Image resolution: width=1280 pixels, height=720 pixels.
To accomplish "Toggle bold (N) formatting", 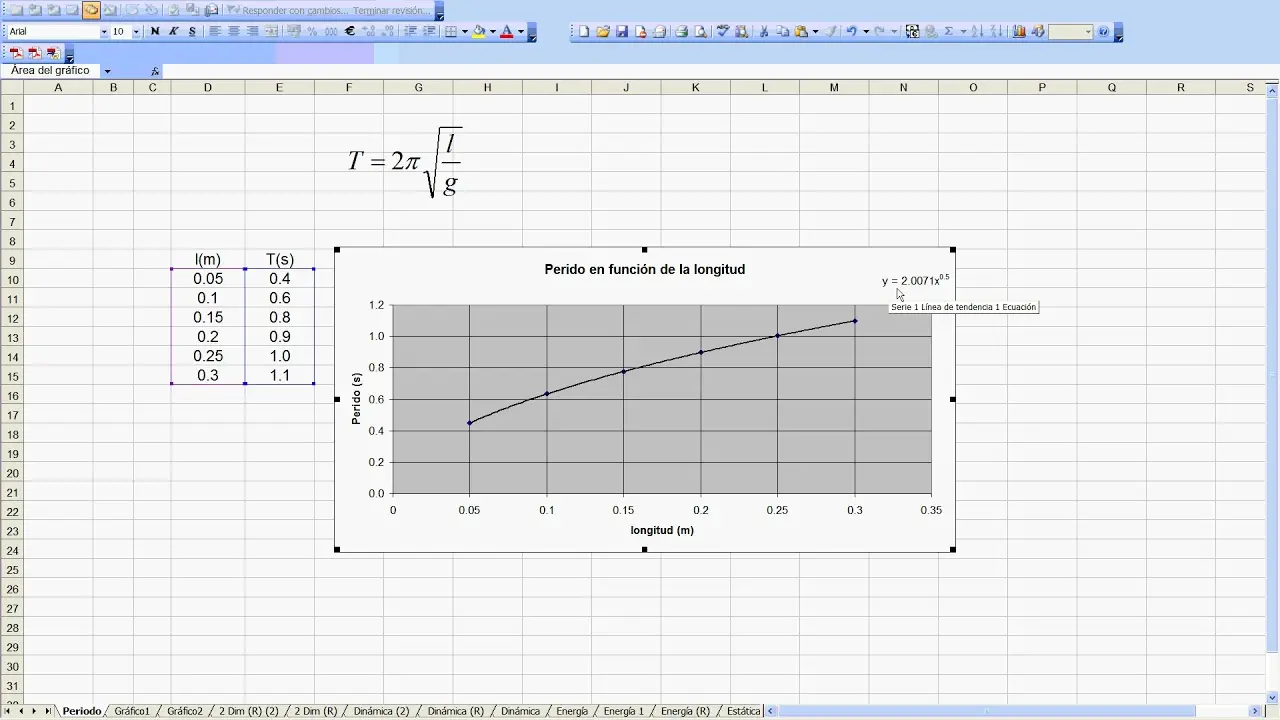I will 155,32.
